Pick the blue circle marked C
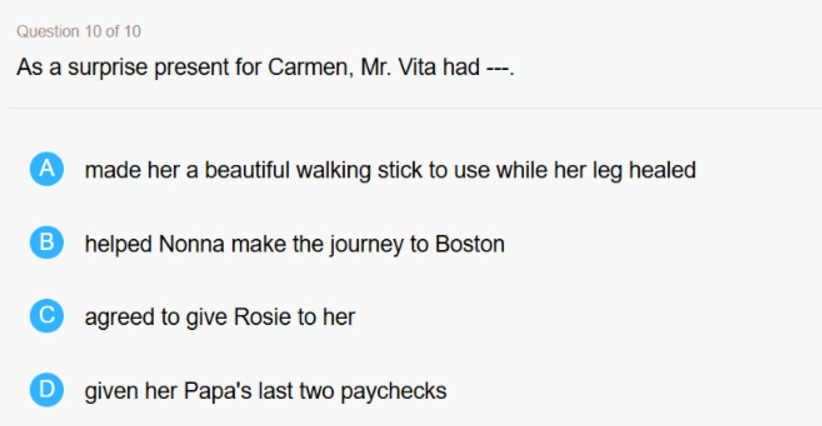This screenshot has height=426, width=822. [x=47, y=316]
